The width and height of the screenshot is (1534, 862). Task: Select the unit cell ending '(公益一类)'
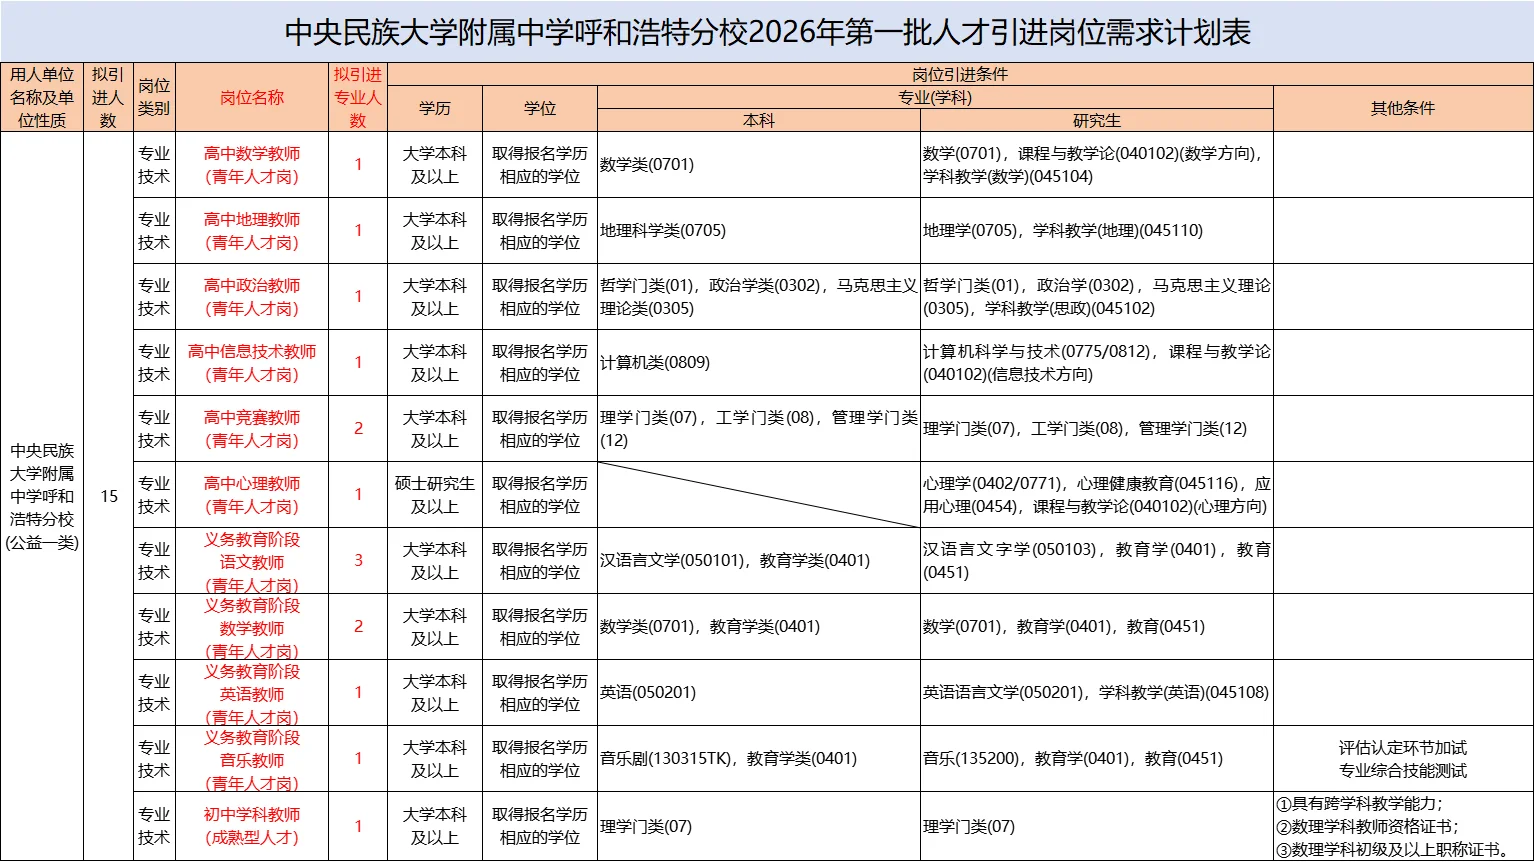click(x=42, y=496)
